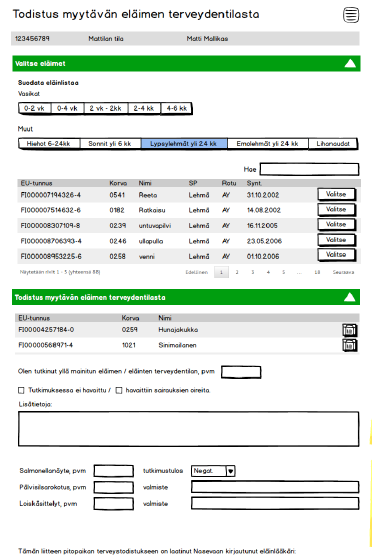Click EU-tunnus FI000008706393-4
The width and height of the screenshot is (372, 557).
51,241
